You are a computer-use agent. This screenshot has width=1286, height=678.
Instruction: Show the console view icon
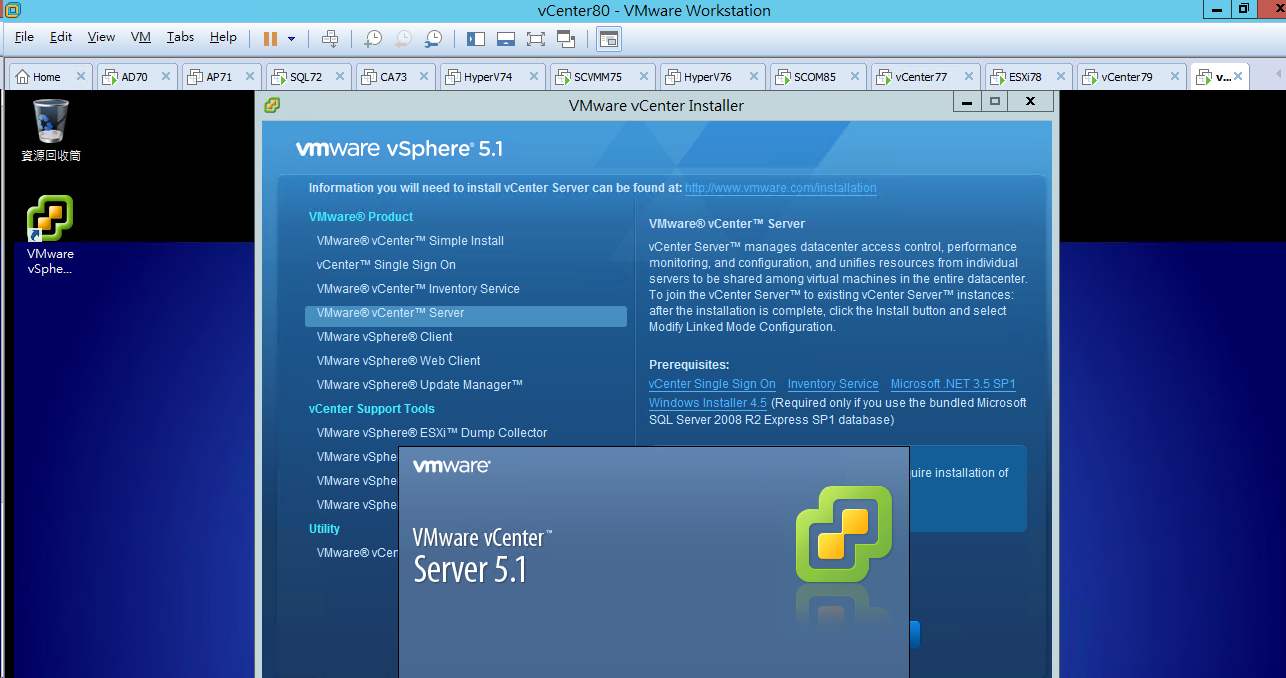coord(608,38)
